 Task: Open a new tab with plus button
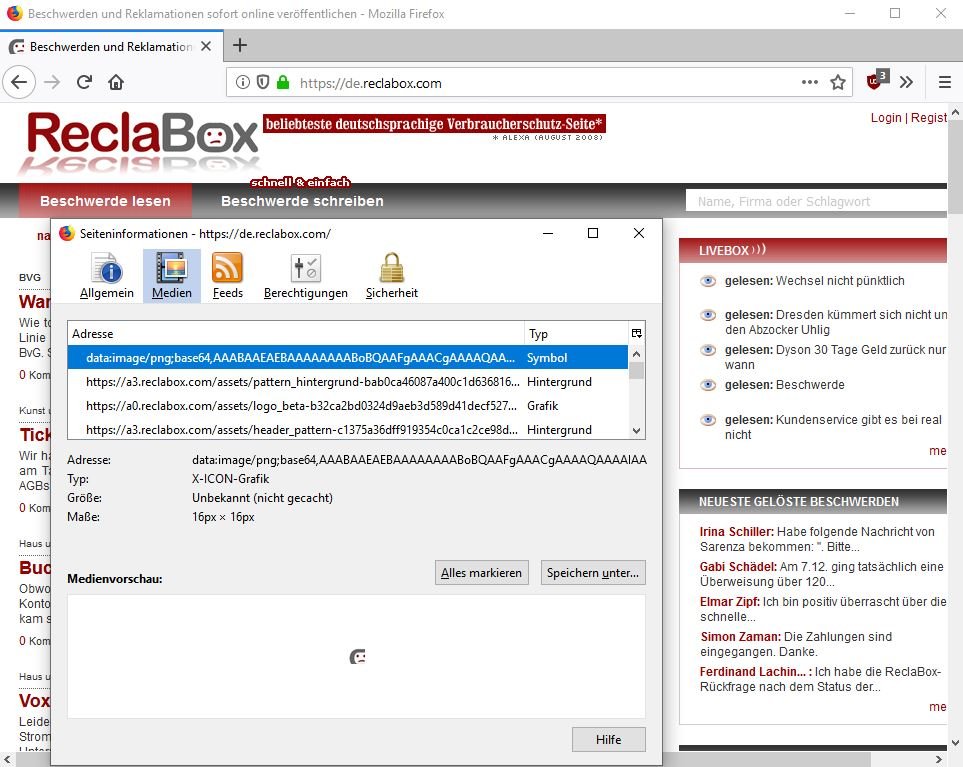(x=240, y=45)
